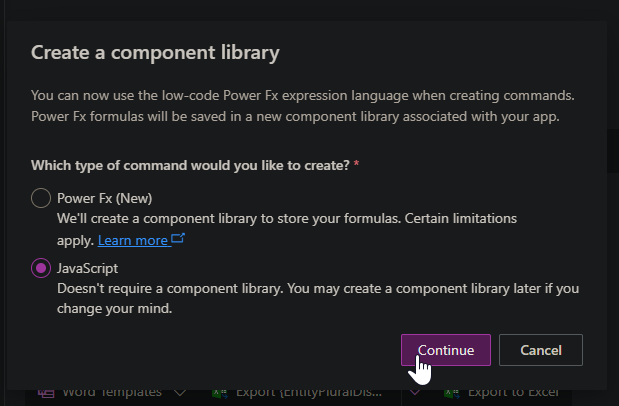The image size is (619, 406).
Task: Click the Power Fx (New) option label
Action: click(105, 198)
